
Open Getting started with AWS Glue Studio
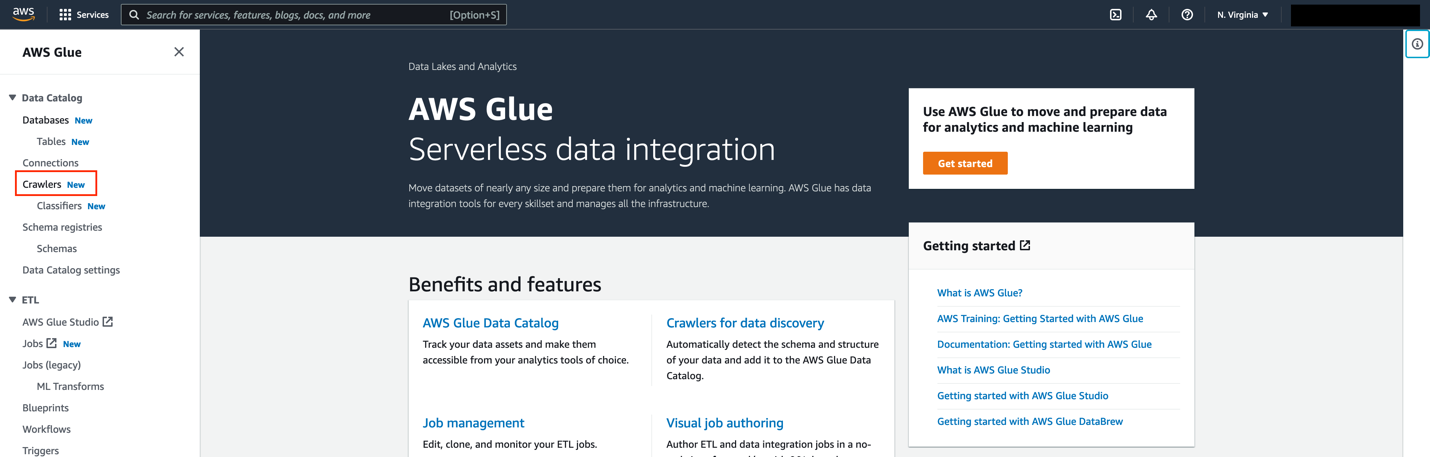click(x=1022, y=396)
